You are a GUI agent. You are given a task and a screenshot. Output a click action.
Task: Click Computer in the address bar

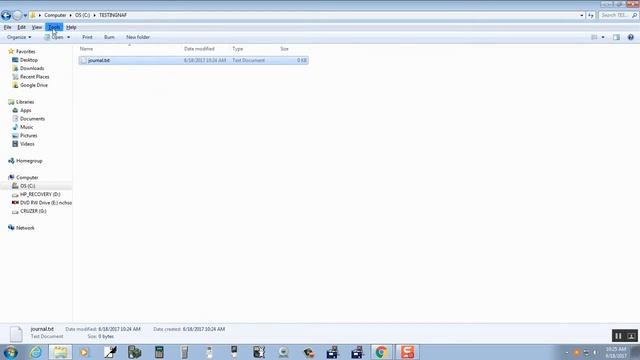pyautogui.click(x=55, y=15)
